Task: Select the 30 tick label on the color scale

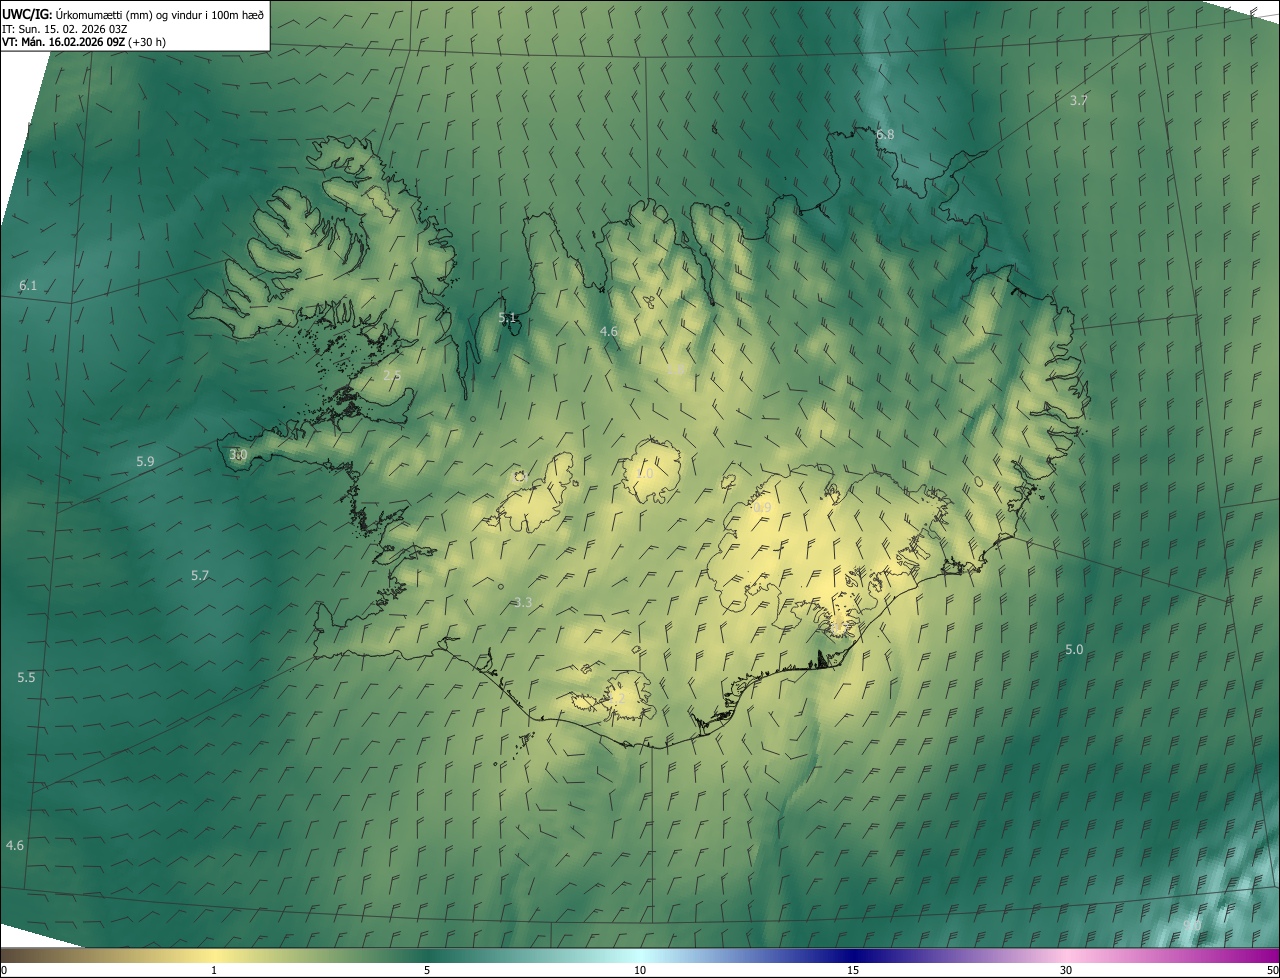Action: point(1066,970)
